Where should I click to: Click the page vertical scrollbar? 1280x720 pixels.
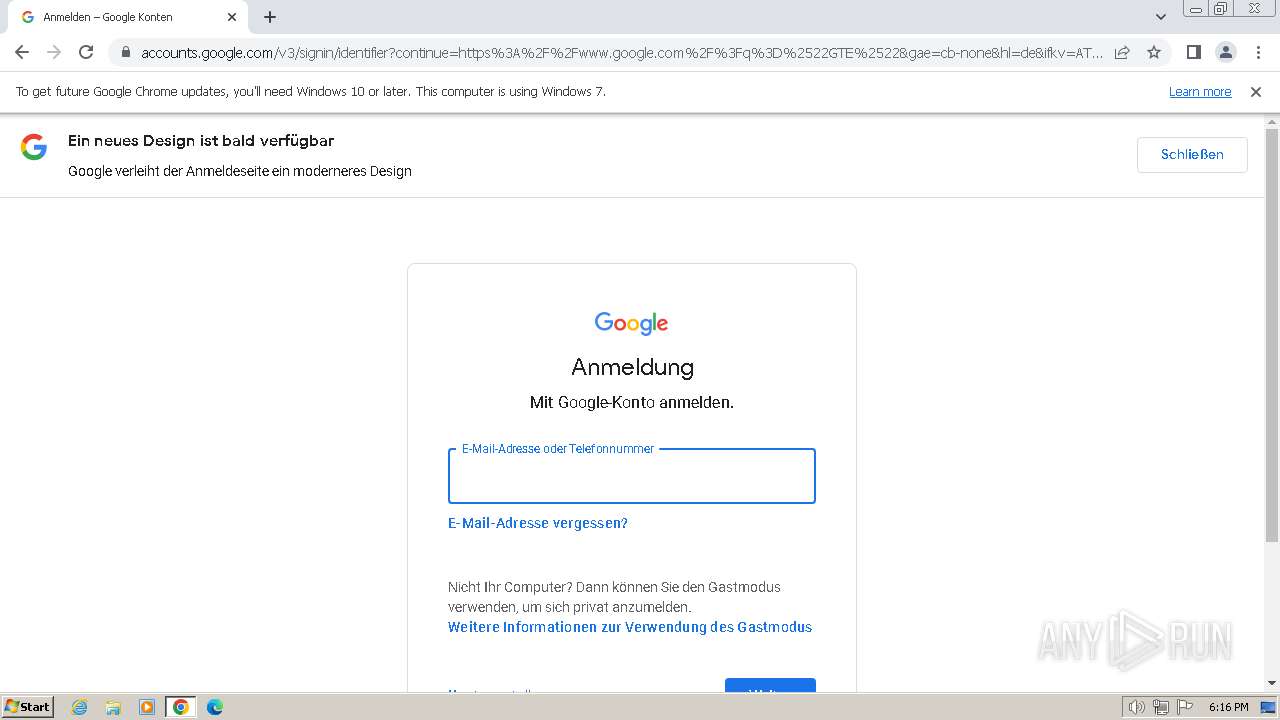pos(1272,336)
